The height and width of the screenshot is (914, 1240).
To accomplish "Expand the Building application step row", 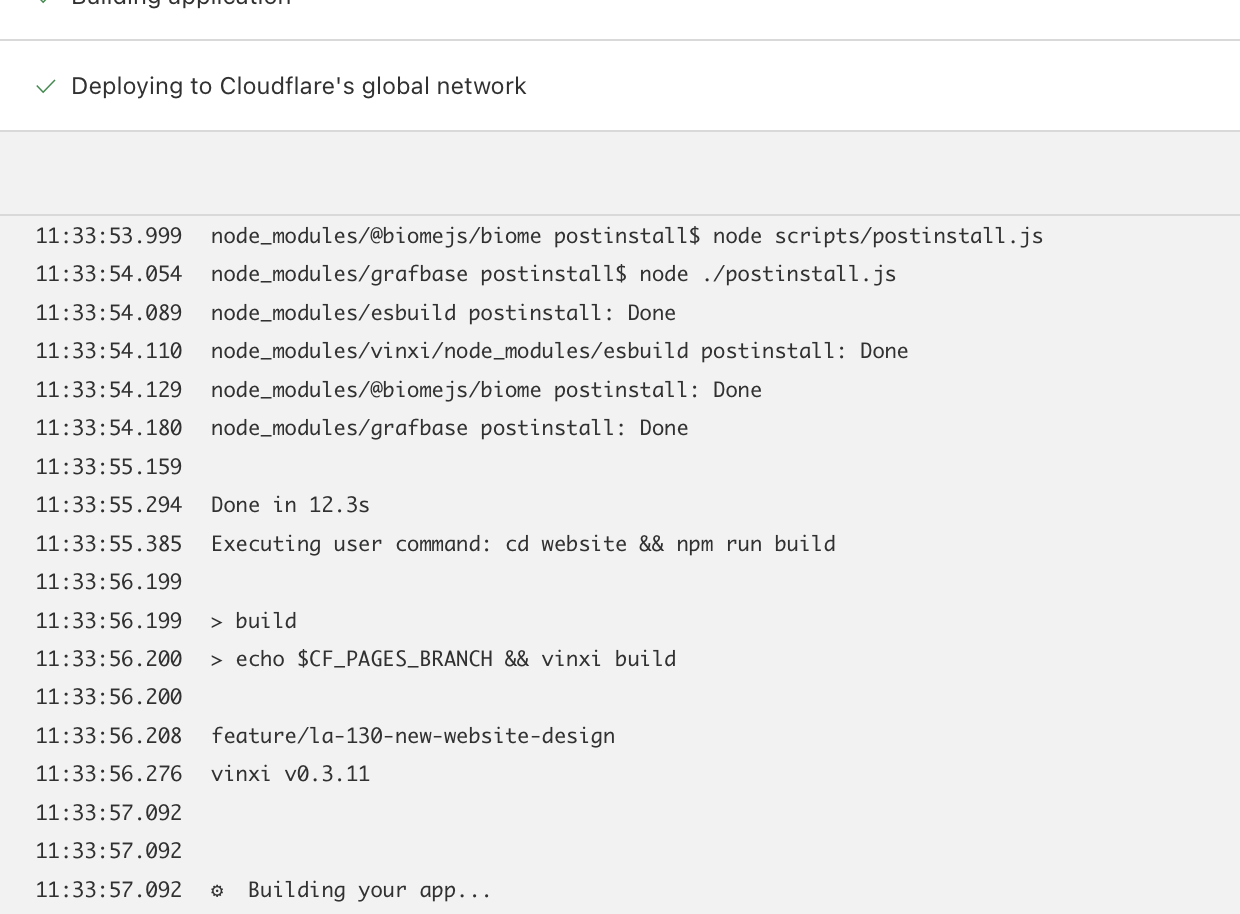I will click(181, 3).
